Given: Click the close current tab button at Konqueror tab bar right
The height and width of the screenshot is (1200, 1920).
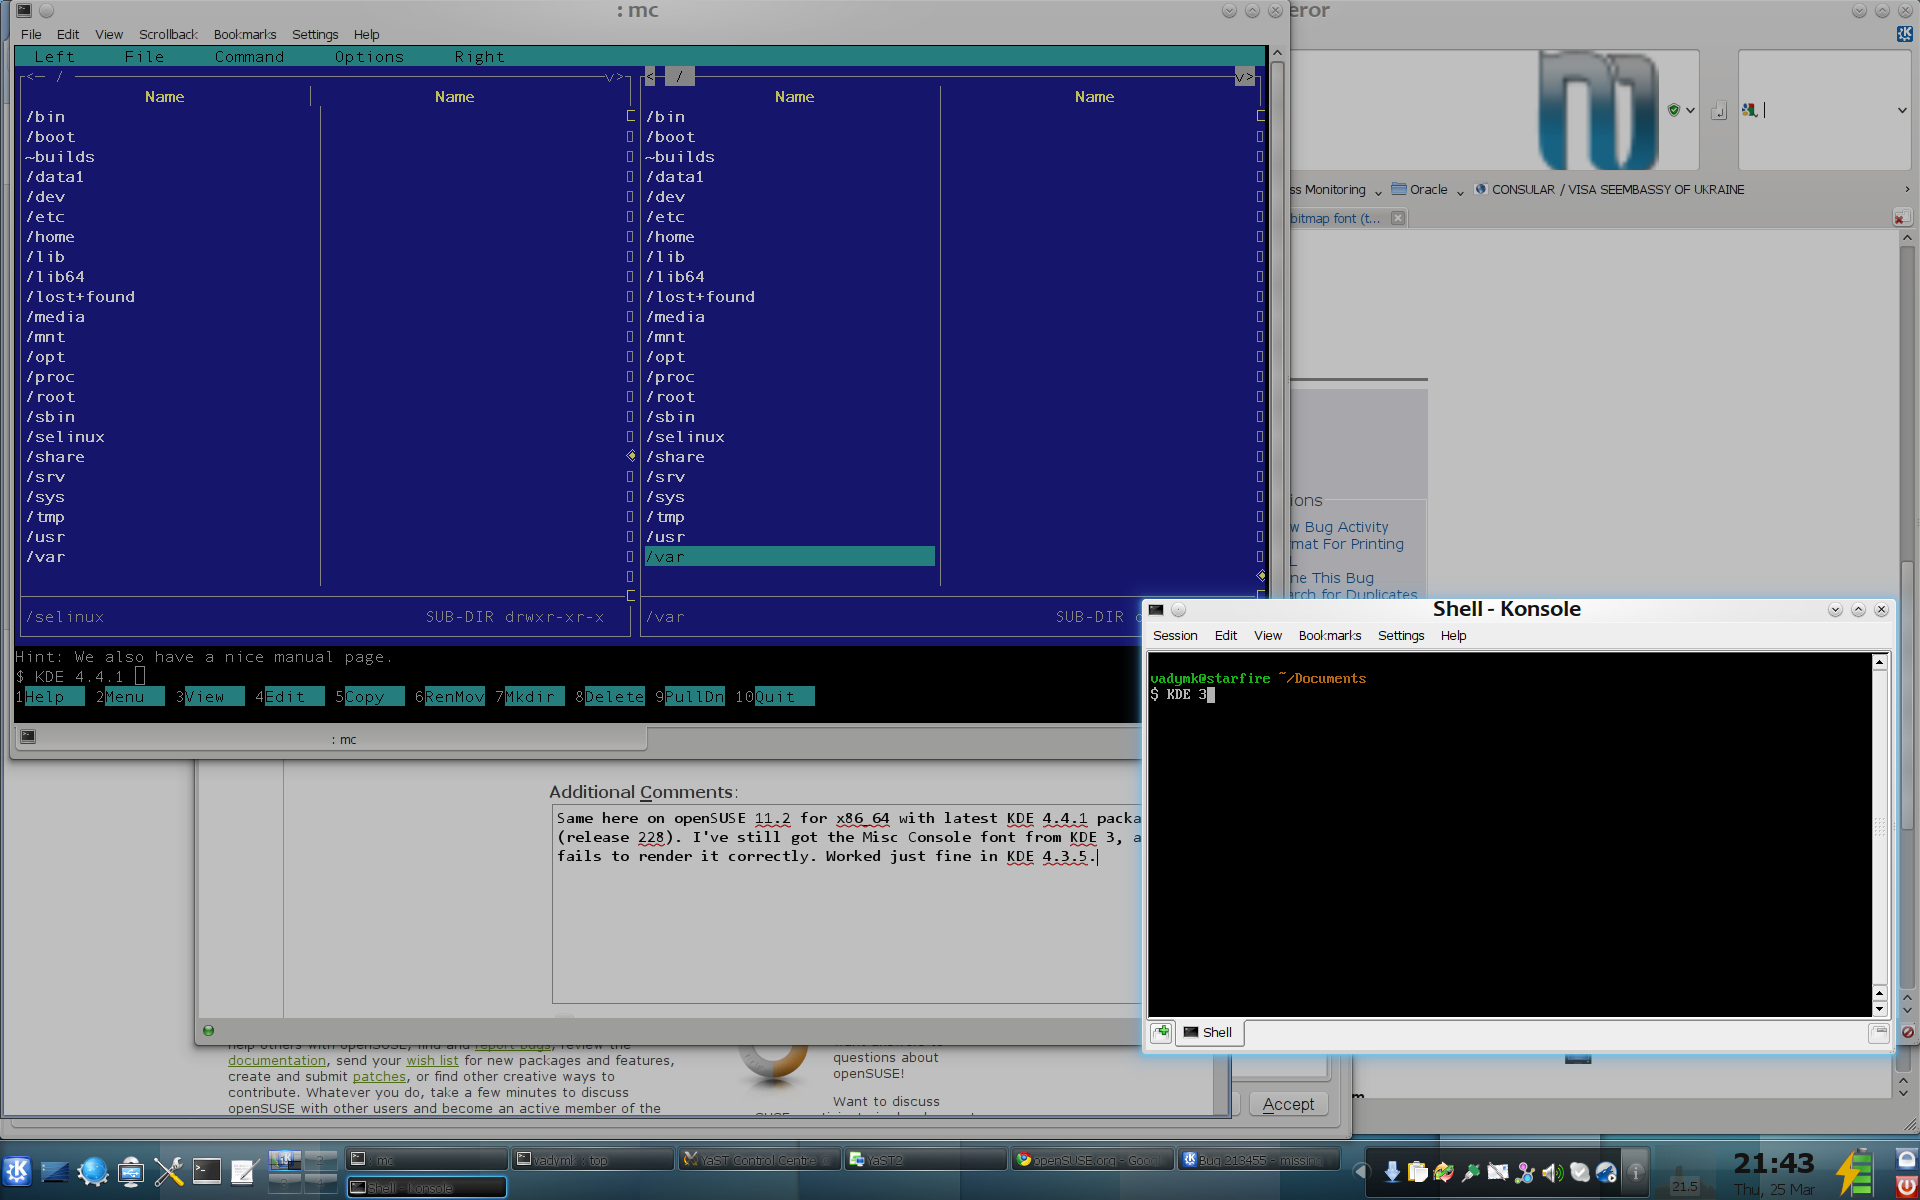Looking at the screenshot, I should coord(1901,218).
